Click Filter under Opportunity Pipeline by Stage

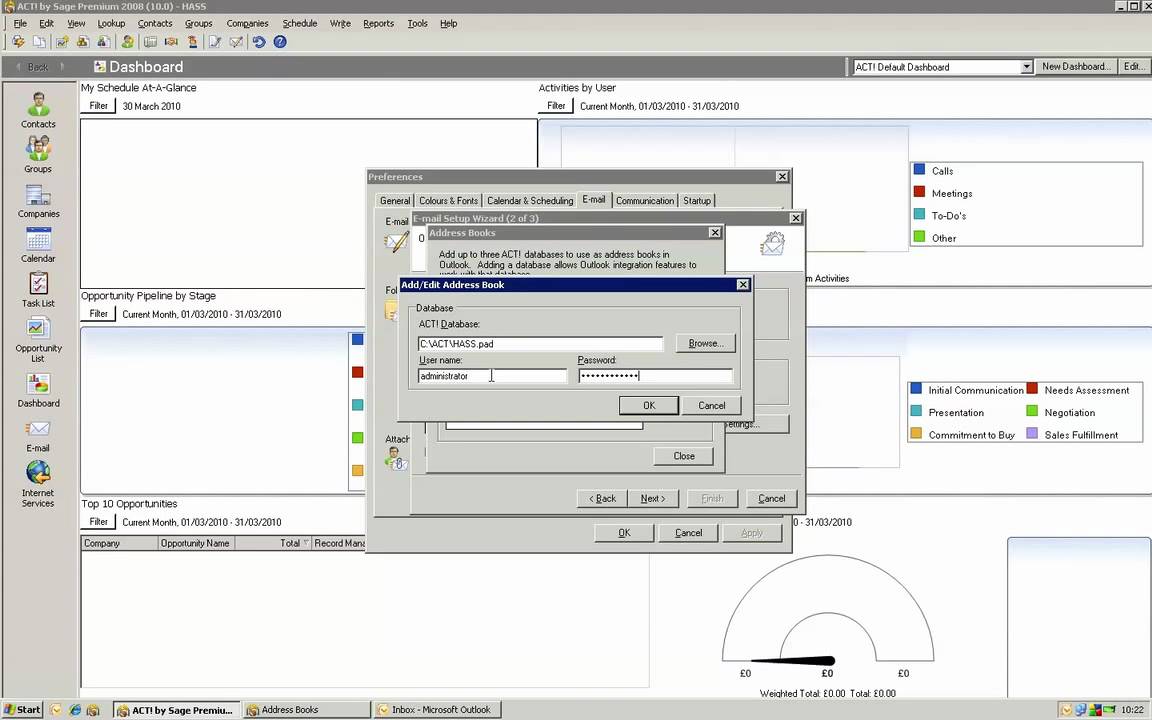click(x=98, y=314)
